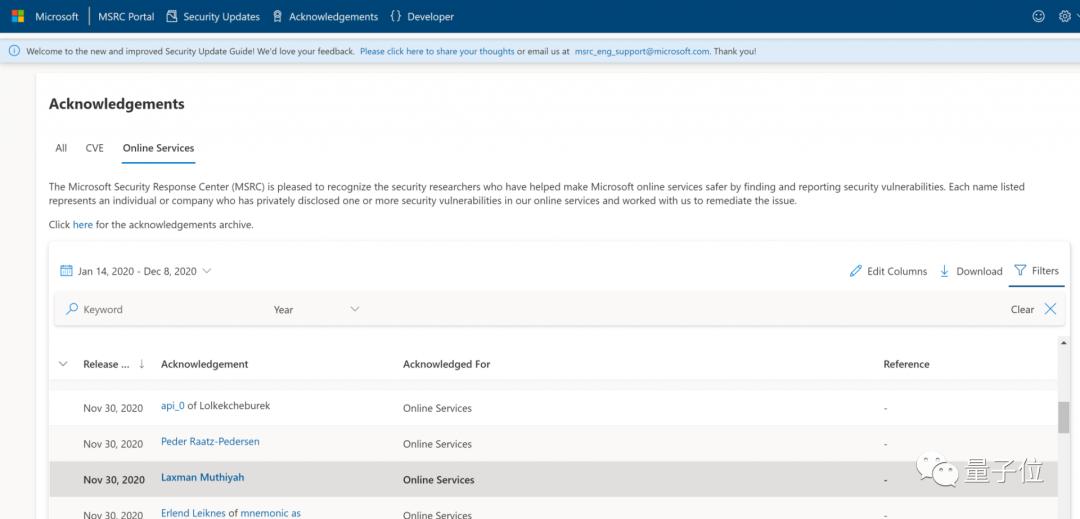Expand the date range Jan 14 - Dec 8 dropdown

click(207, 271)
